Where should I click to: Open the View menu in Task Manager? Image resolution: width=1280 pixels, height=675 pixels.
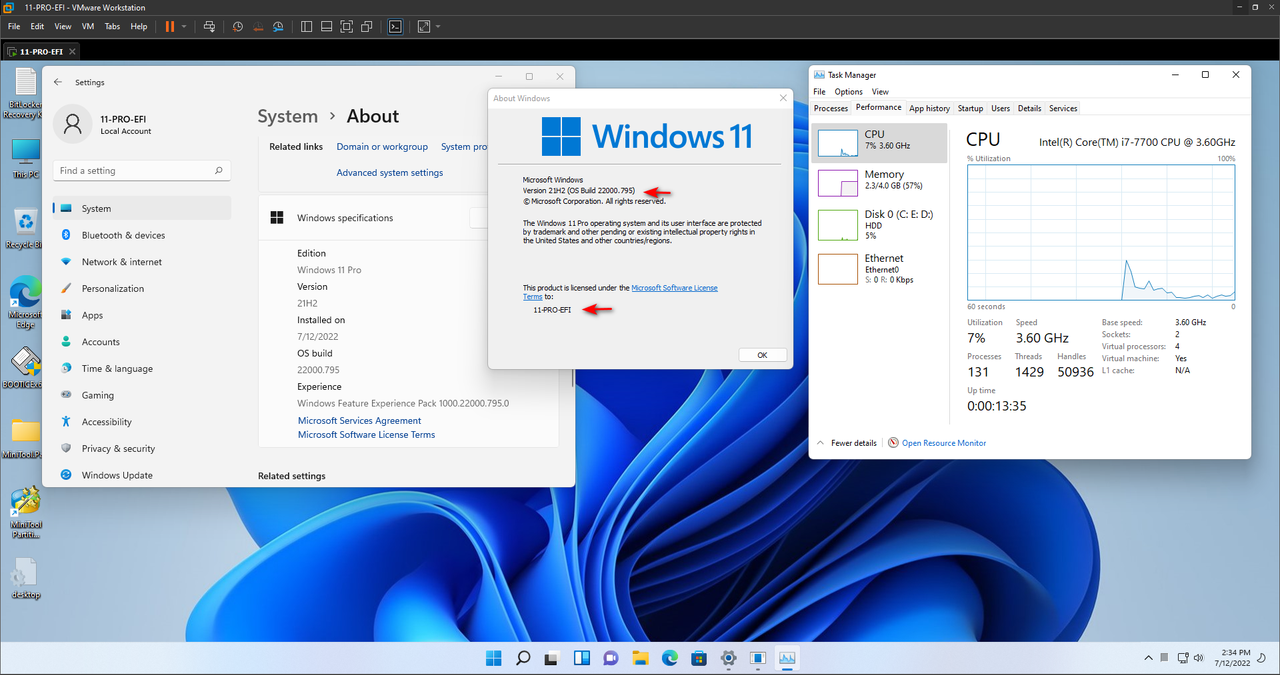[x=880, y=92]
